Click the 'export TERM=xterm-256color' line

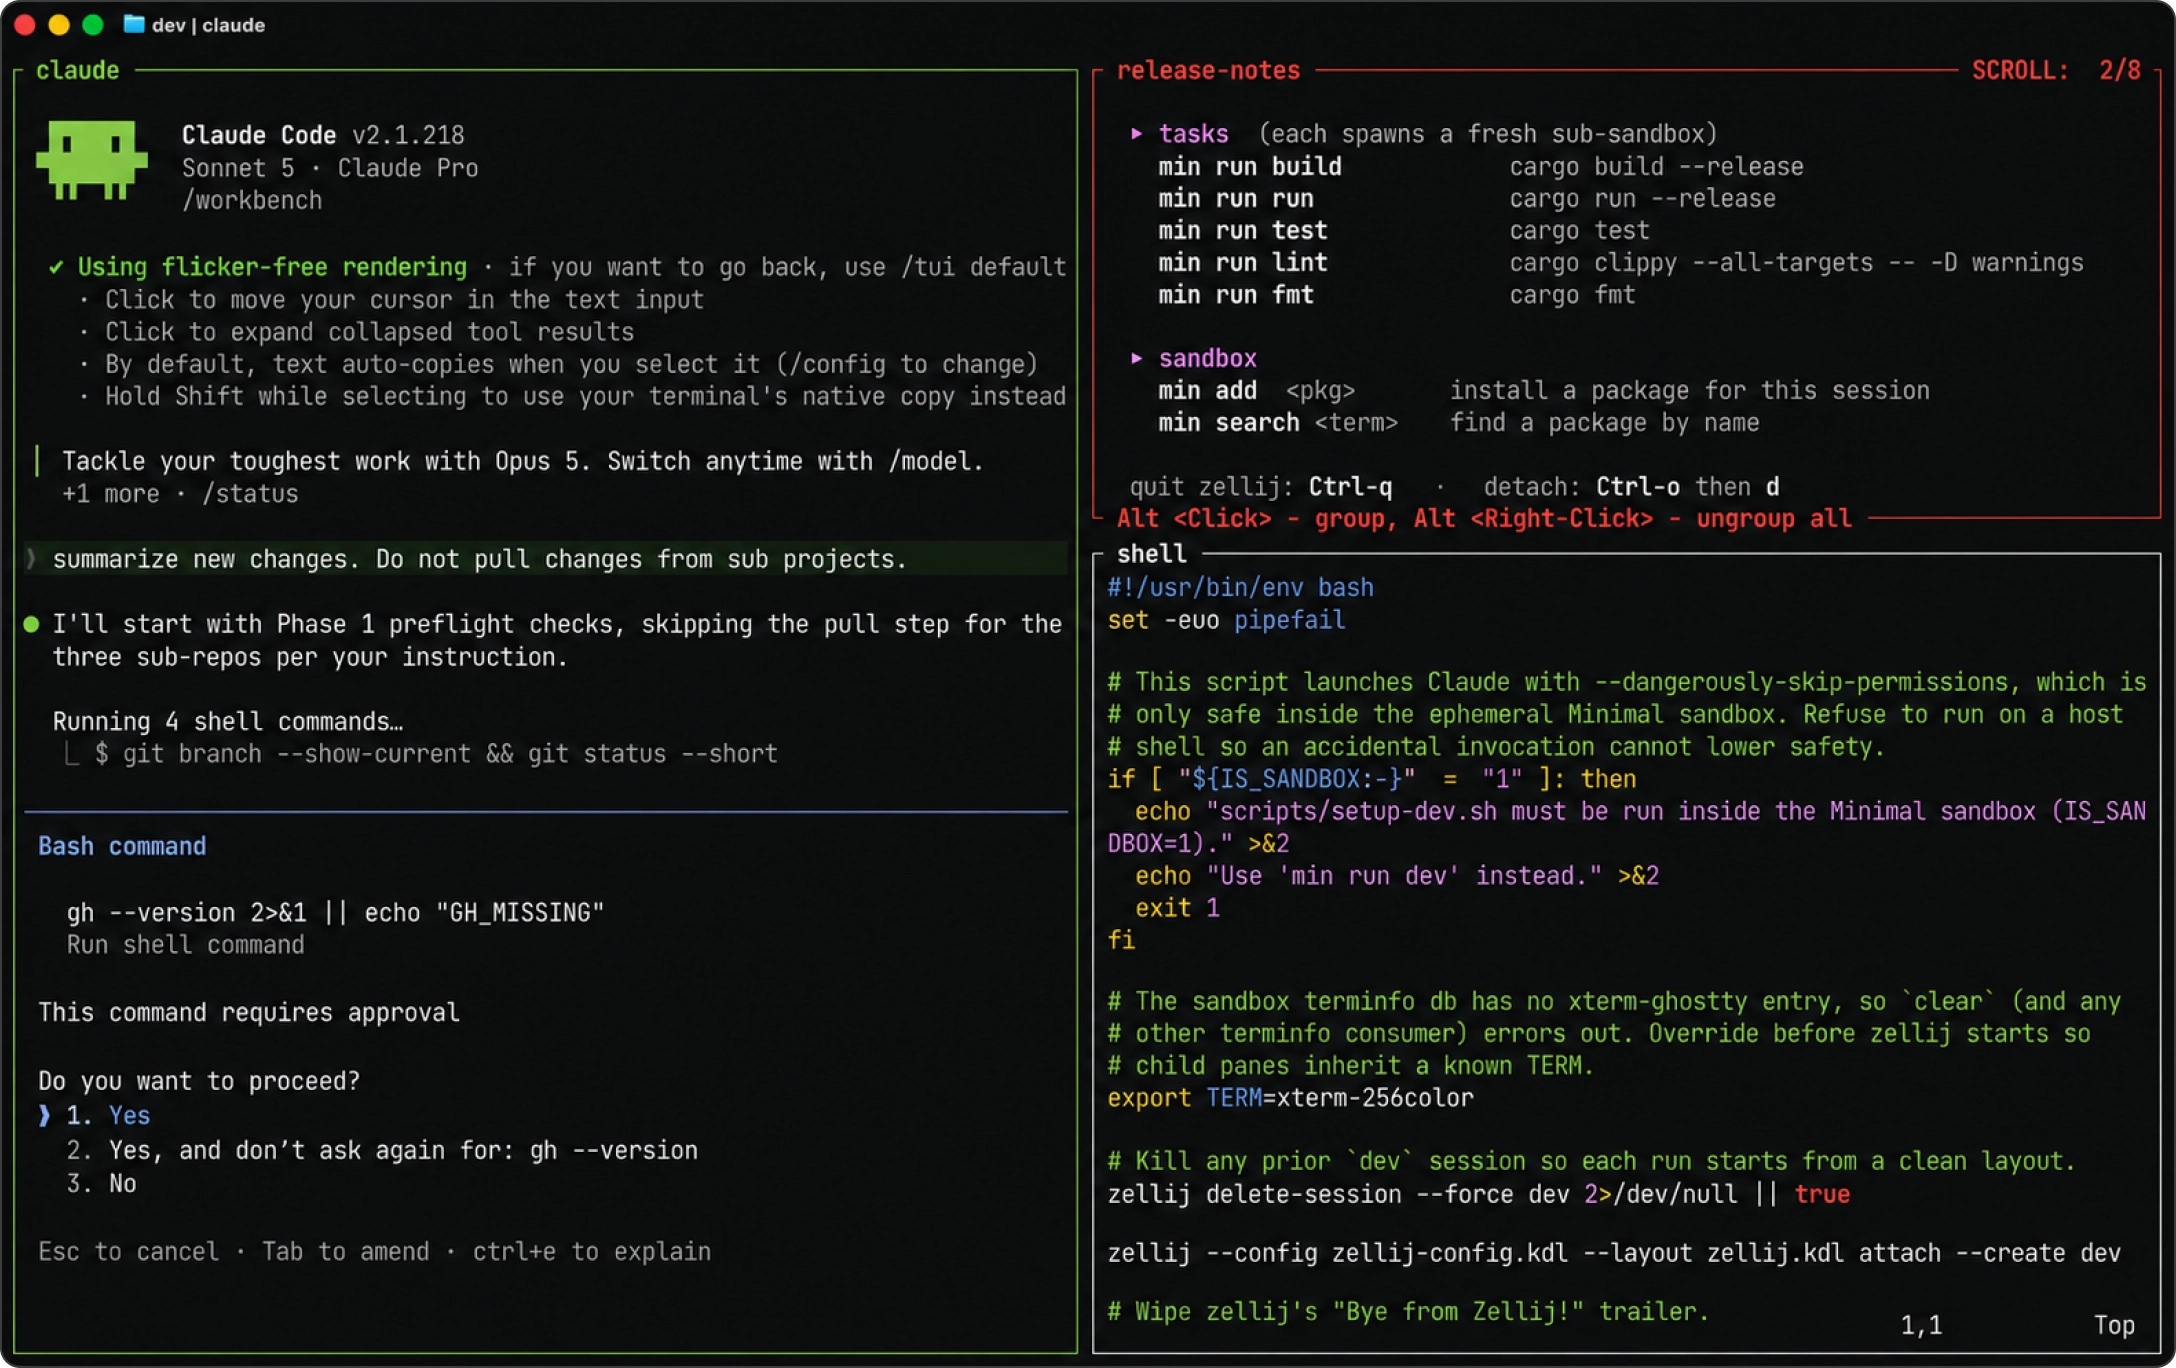pyautogui.click(x=1290, y=1097)
